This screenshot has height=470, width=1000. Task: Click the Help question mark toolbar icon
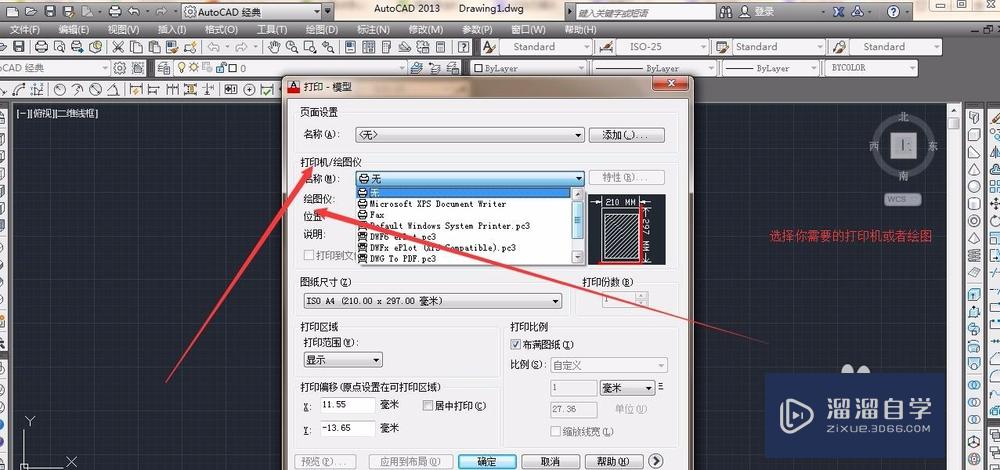point(464,47)
